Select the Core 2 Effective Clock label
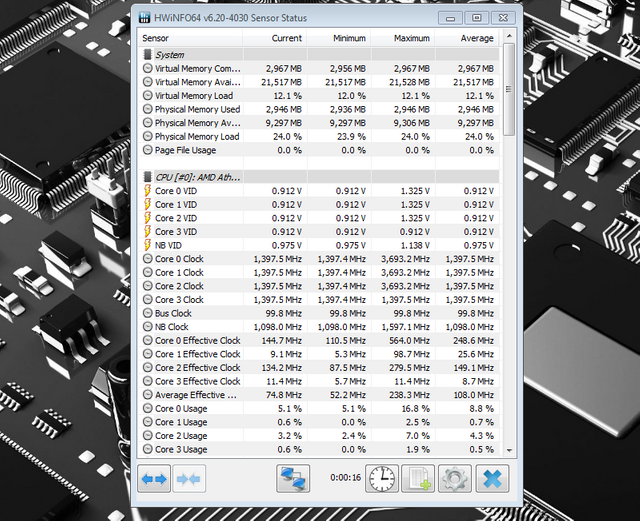The height and width of the screenshot is (521, 640). tap(198, 367)
